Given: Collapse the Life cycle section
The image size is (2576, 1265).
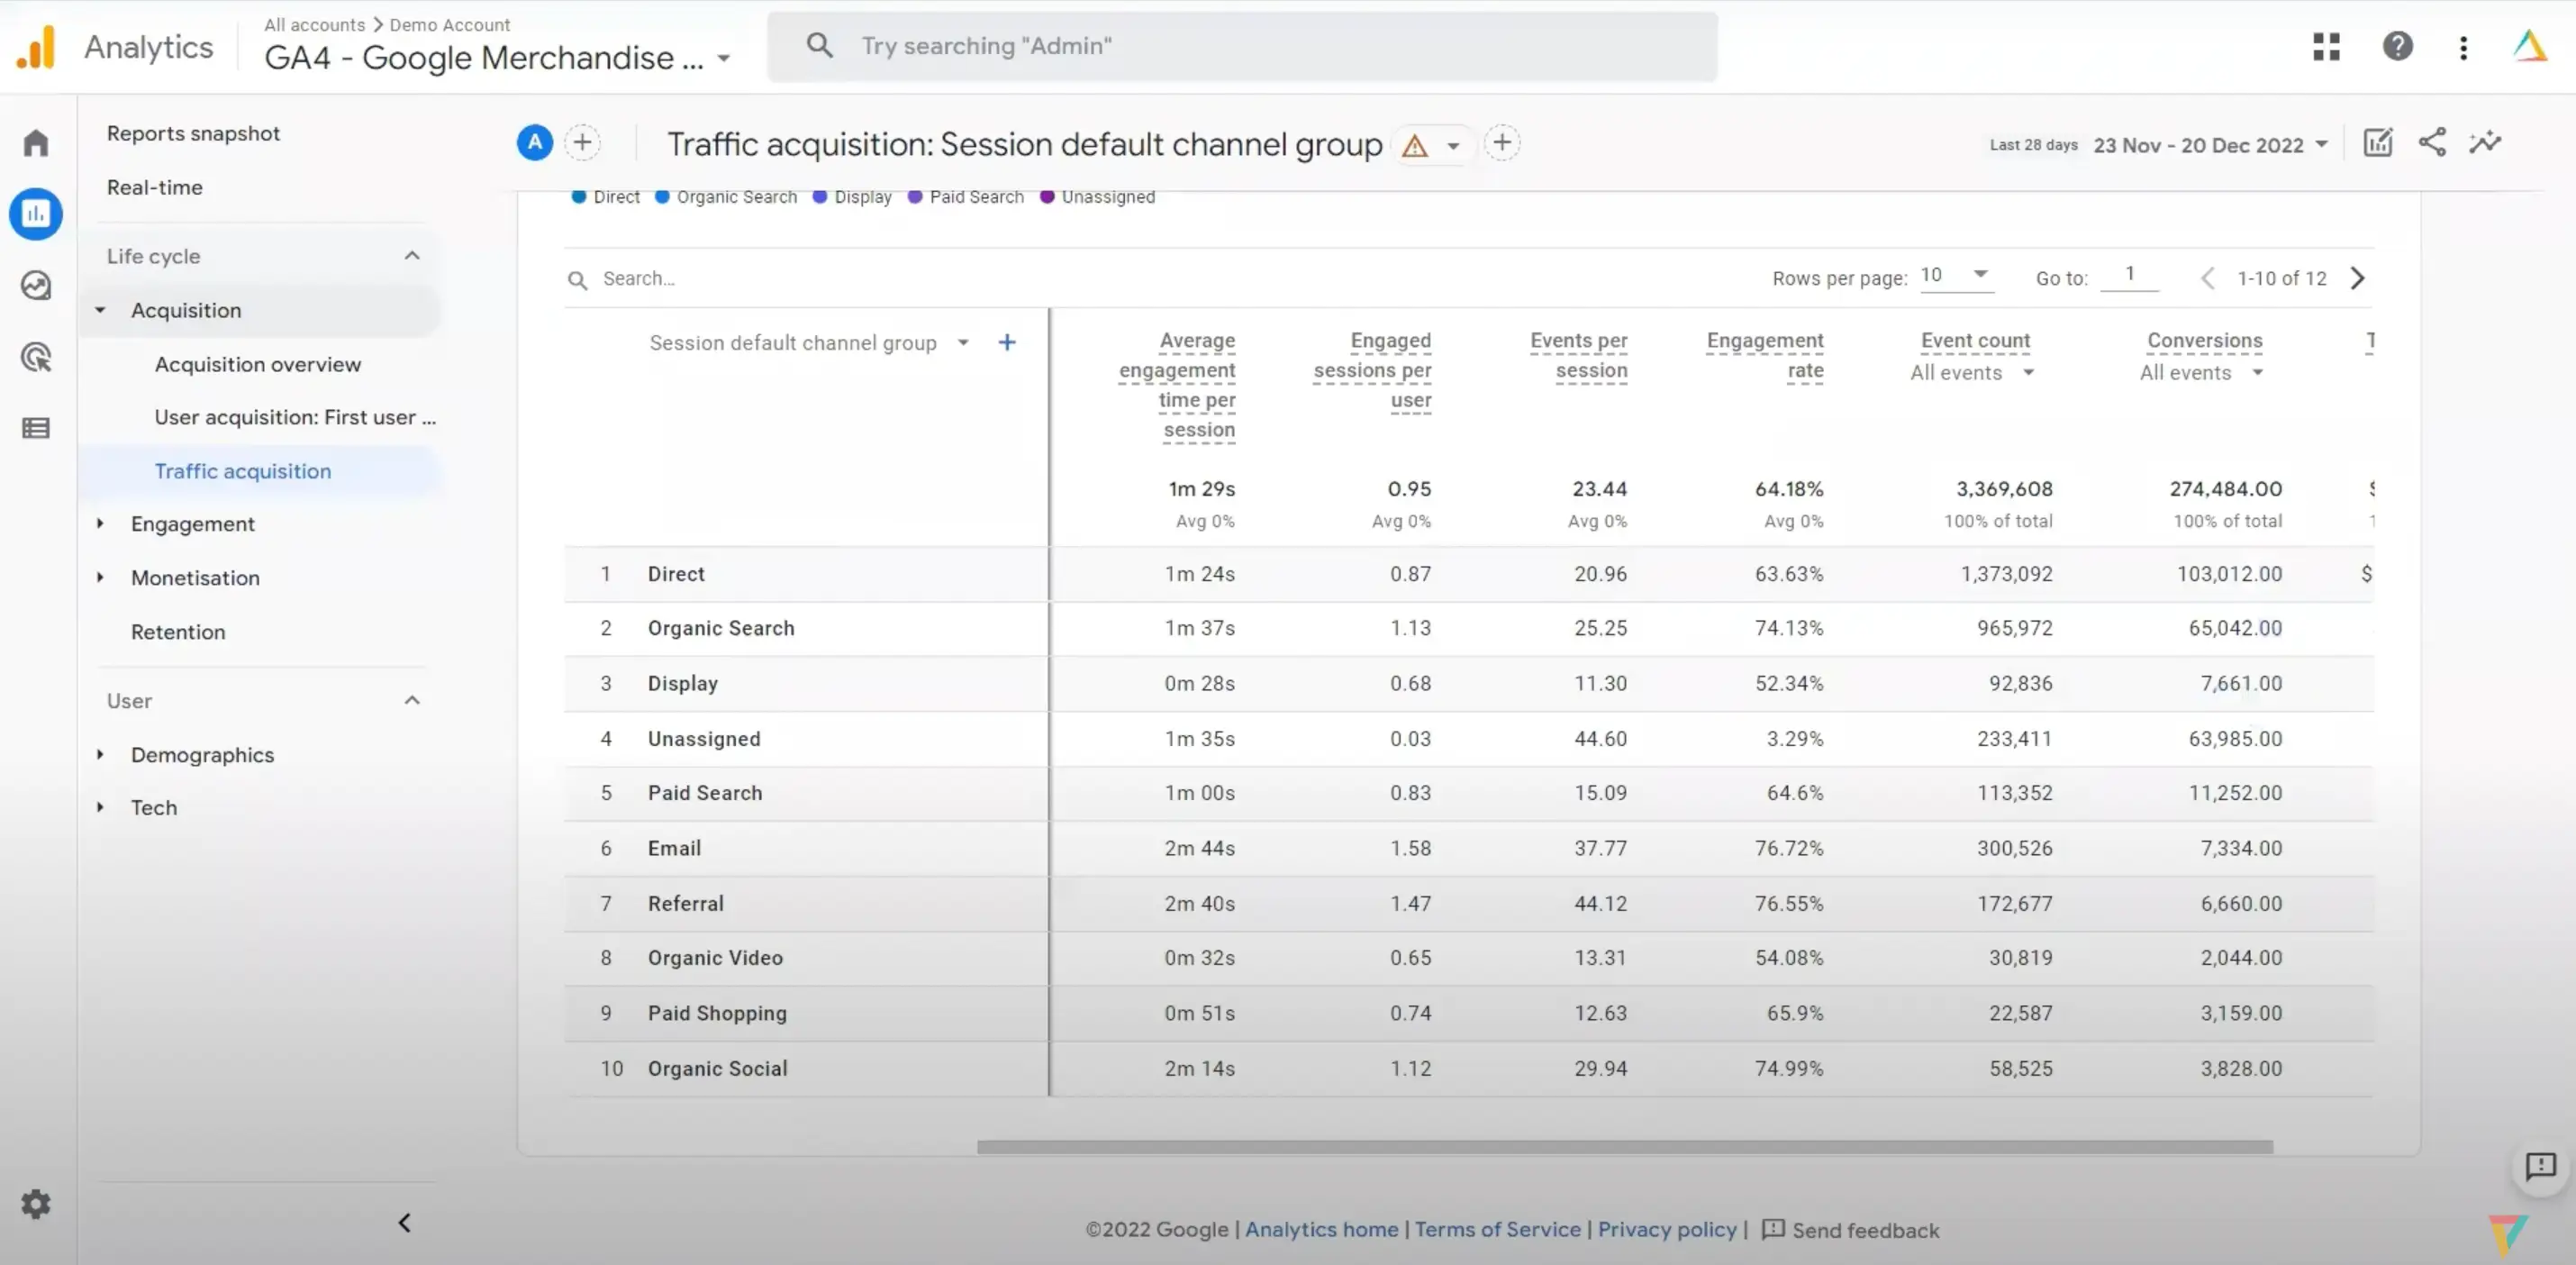Looking at the screenshot, I should tap(412, 256).
